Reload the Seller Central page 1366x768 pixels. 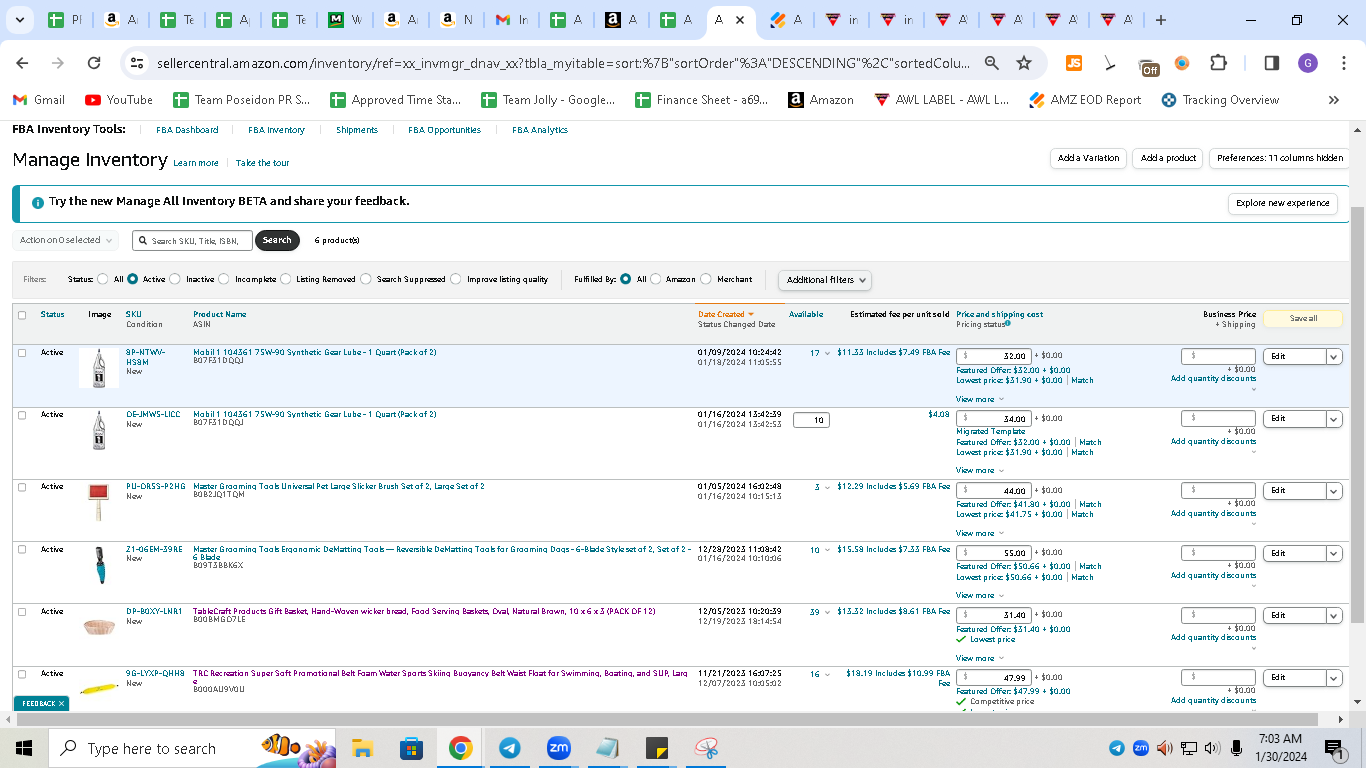coord(94,63)
